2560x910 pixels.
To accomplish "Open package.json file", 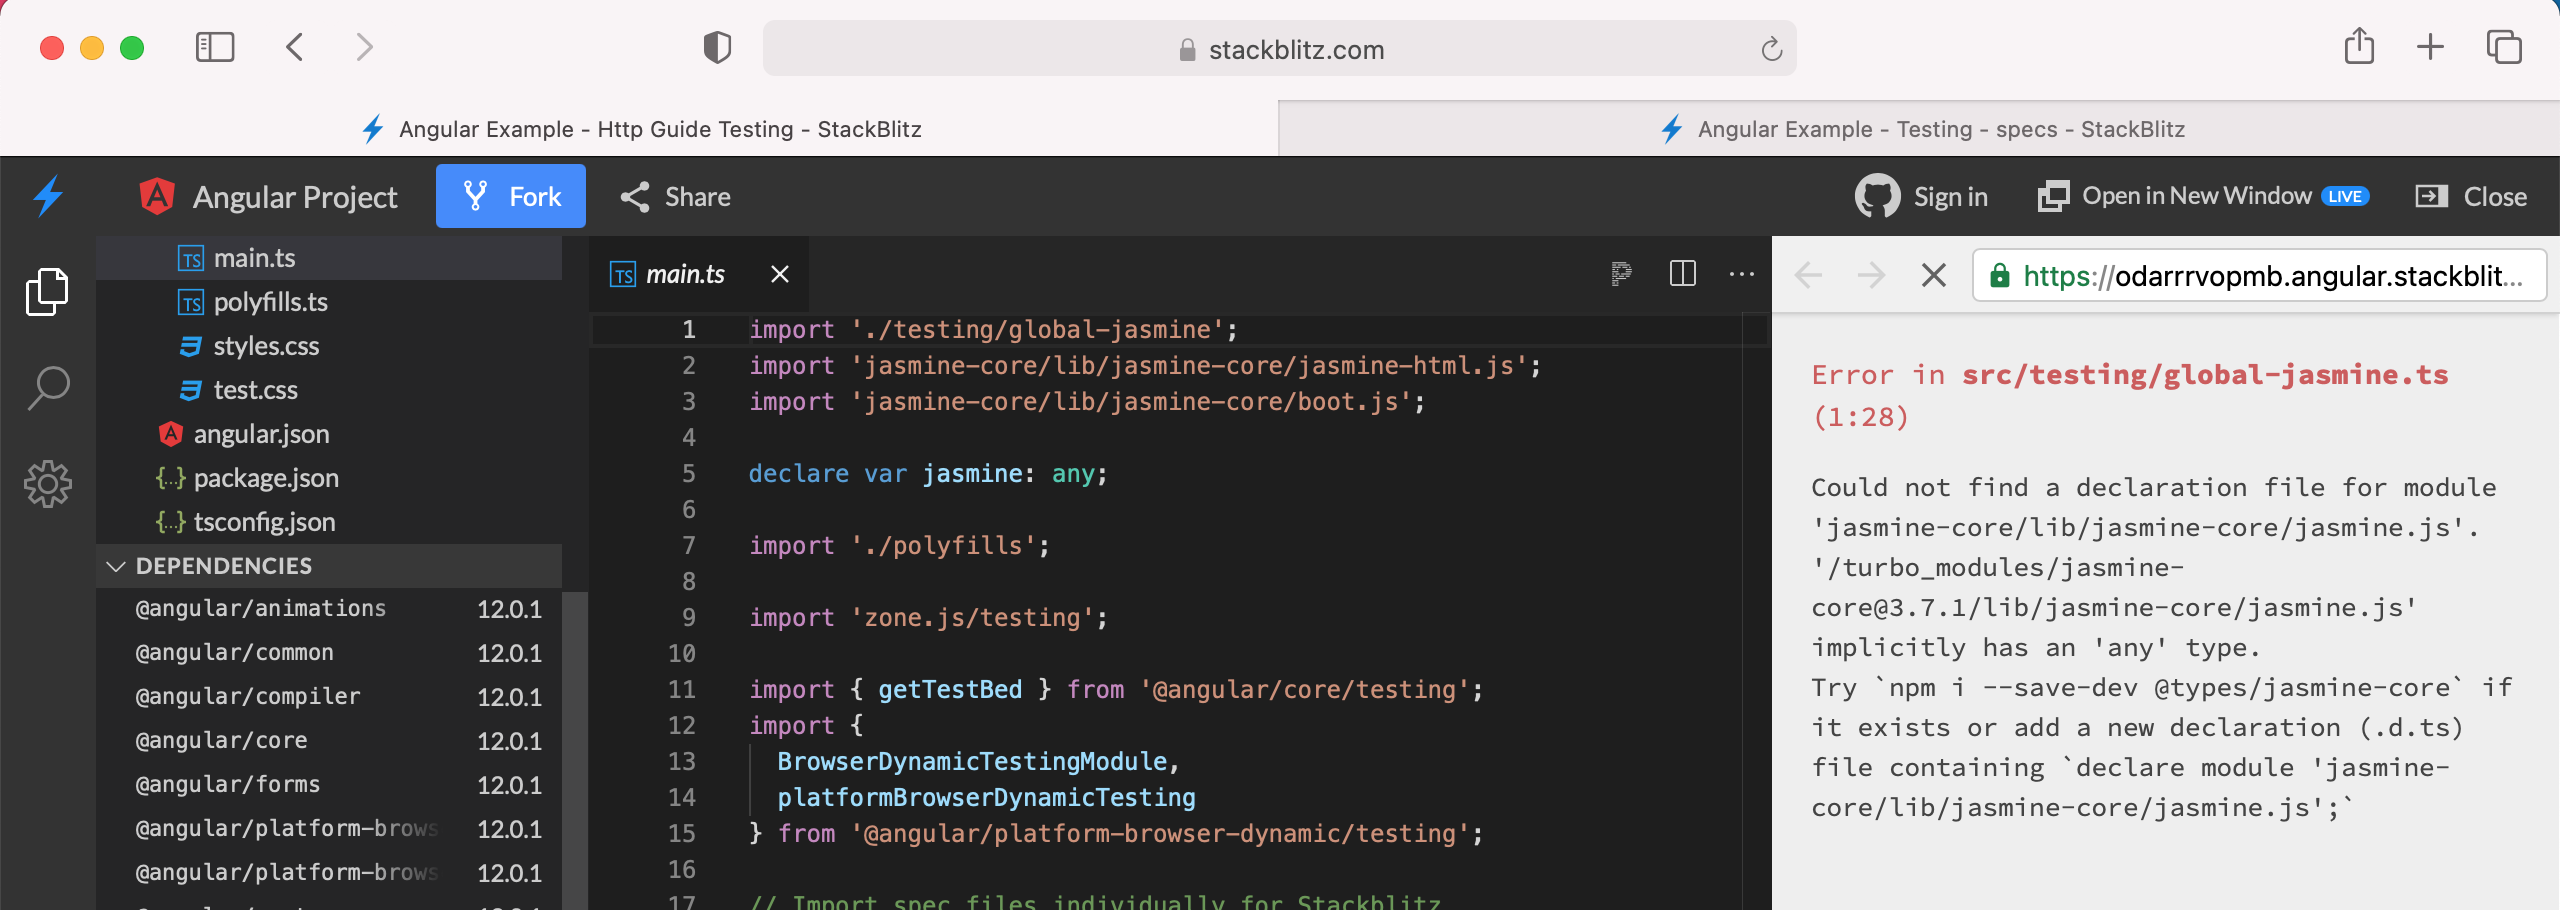I will click(329, 478).
